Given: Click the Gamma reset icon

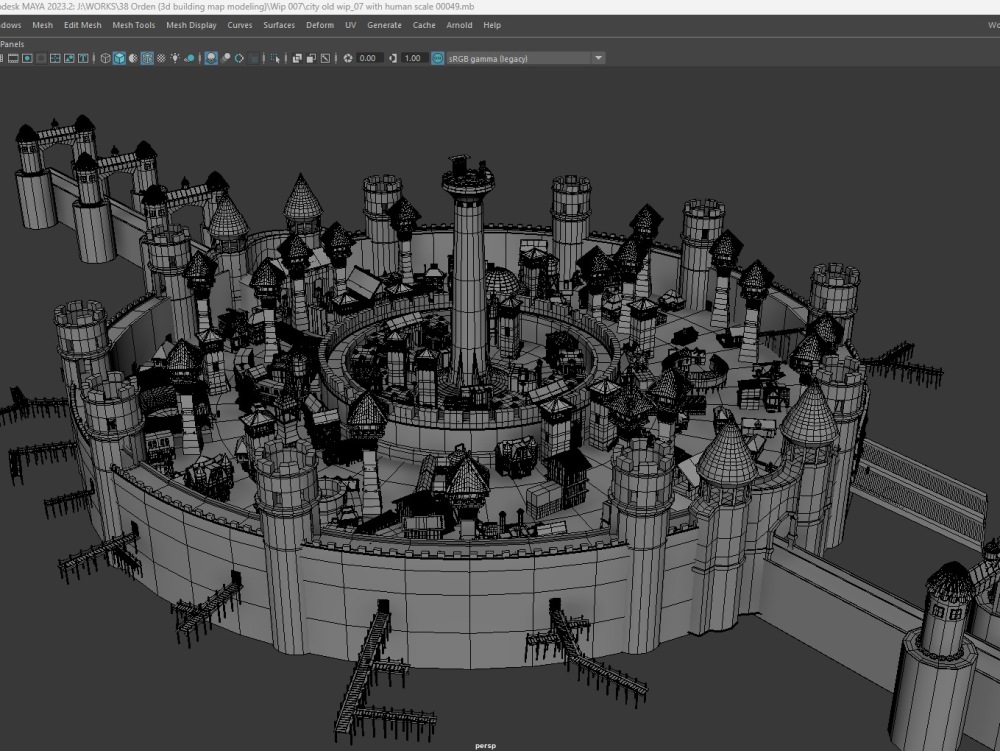Looking at the screenshot, I should tap(393, 58).
